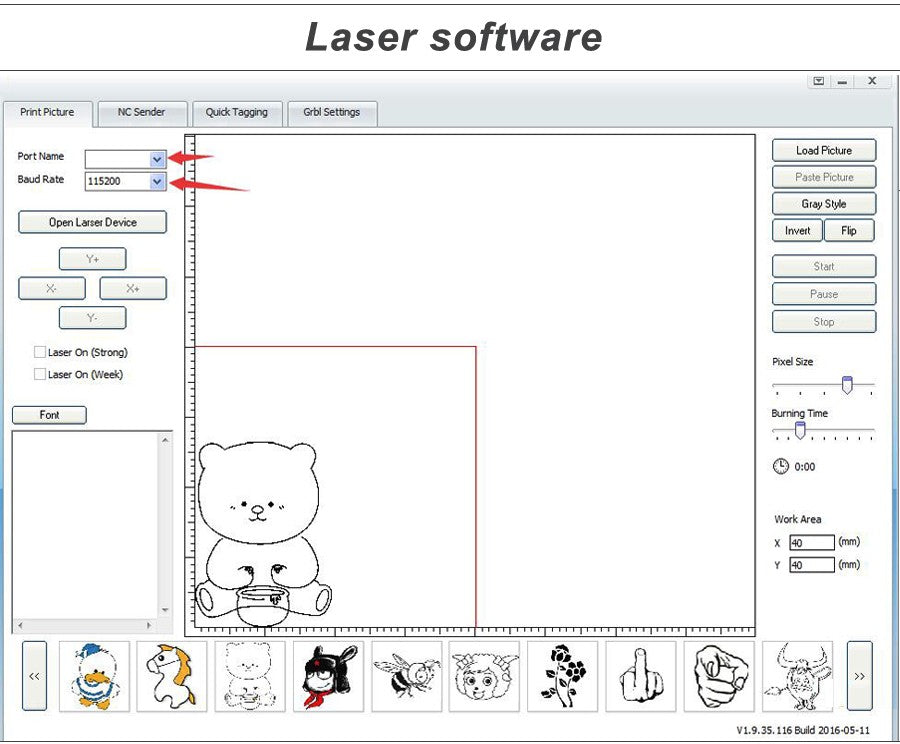
Task: Invert the loaded picture
Action: [x=797, y=230]
